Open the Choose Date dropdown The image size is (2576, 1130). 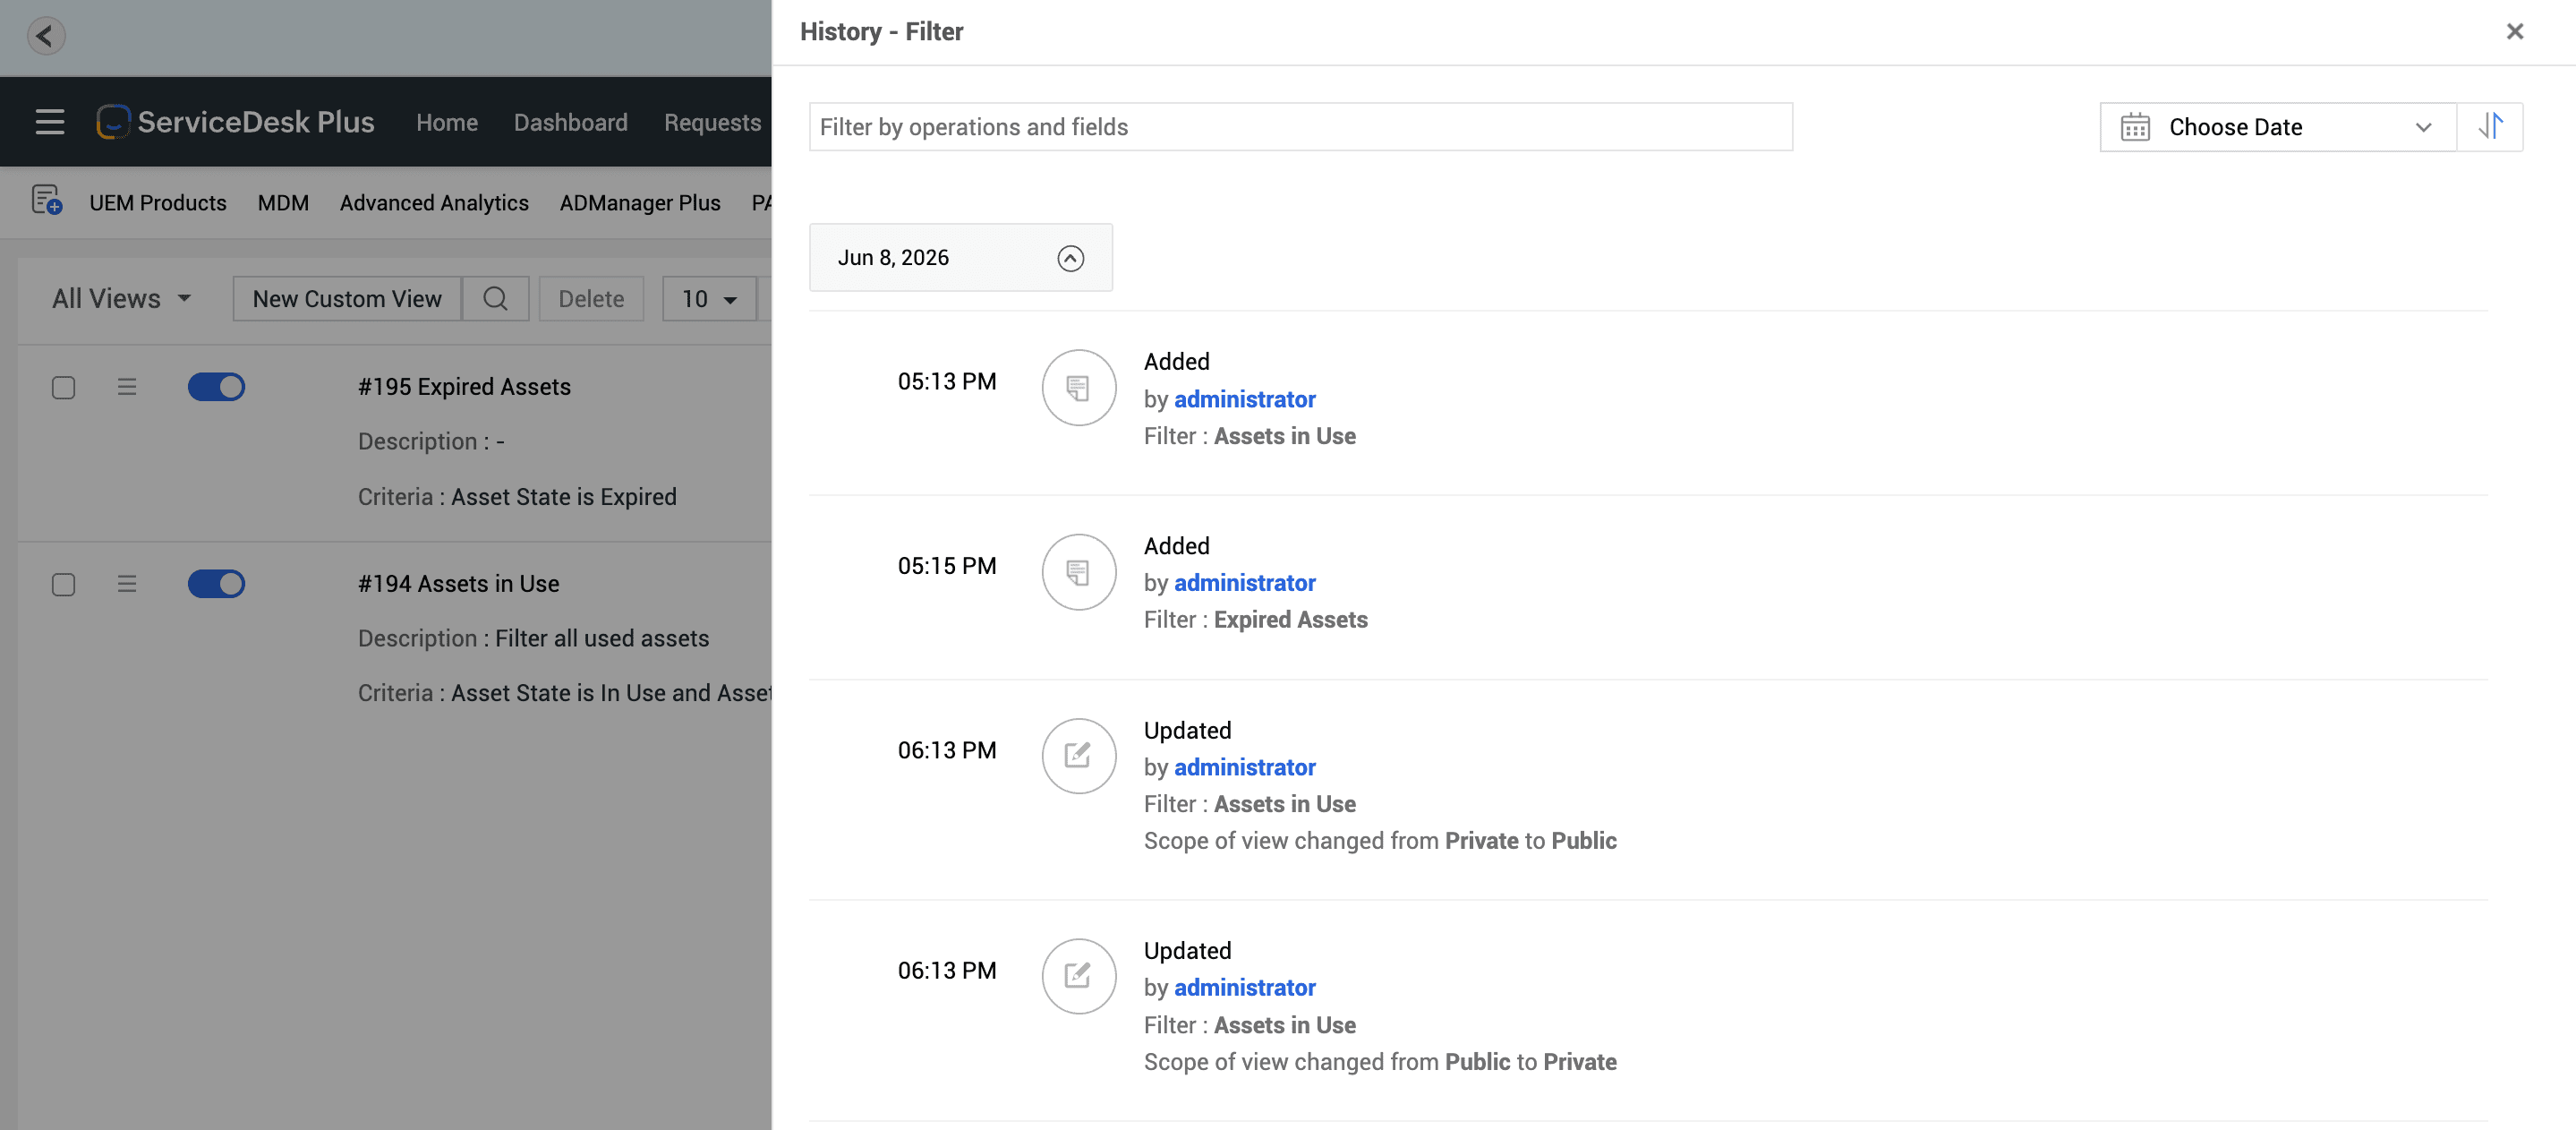(2278, 127)
